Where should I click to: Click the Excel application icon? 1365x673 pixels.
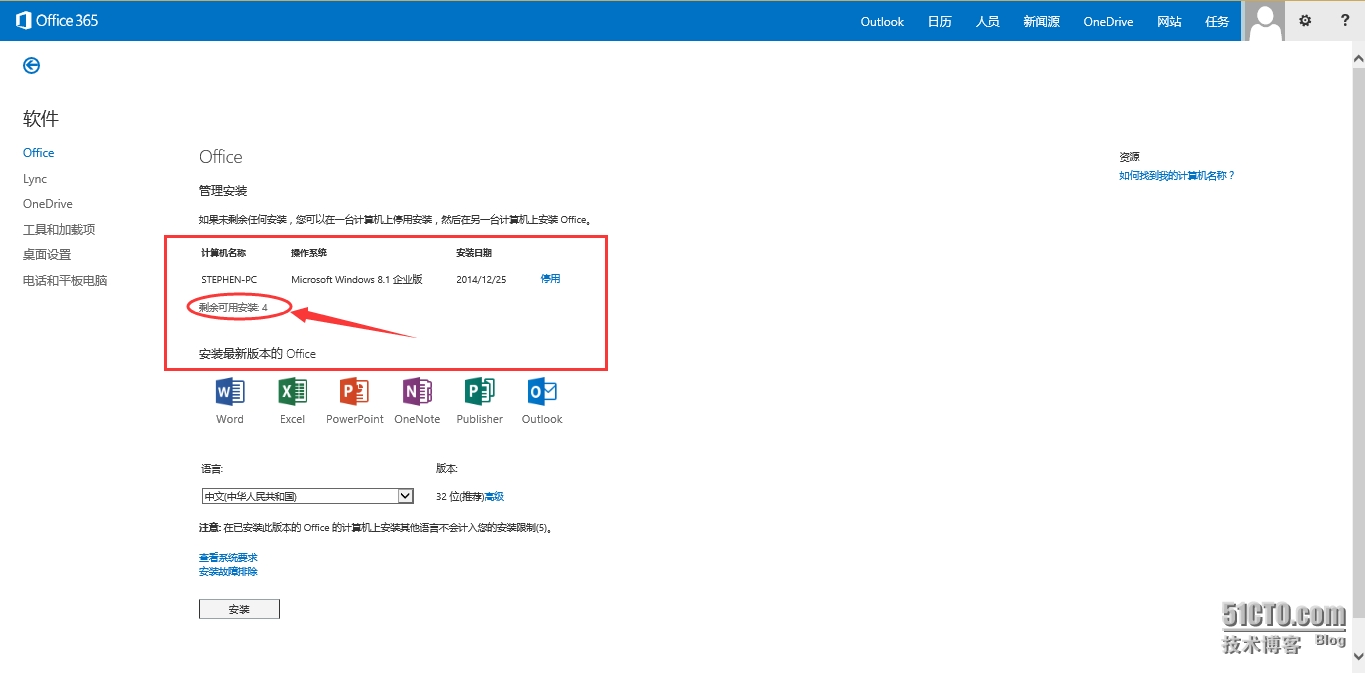(x=292, y=391)
